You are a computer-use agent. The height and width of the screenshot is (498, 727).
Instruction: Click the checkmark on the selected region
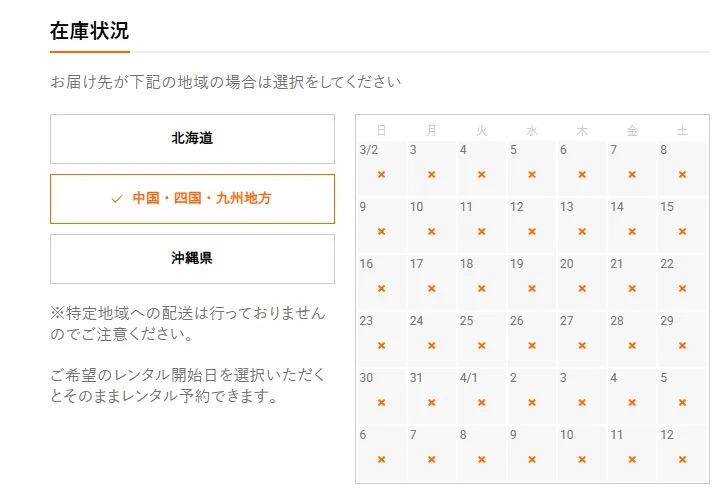pyautogui.click(x=117, y=199)
